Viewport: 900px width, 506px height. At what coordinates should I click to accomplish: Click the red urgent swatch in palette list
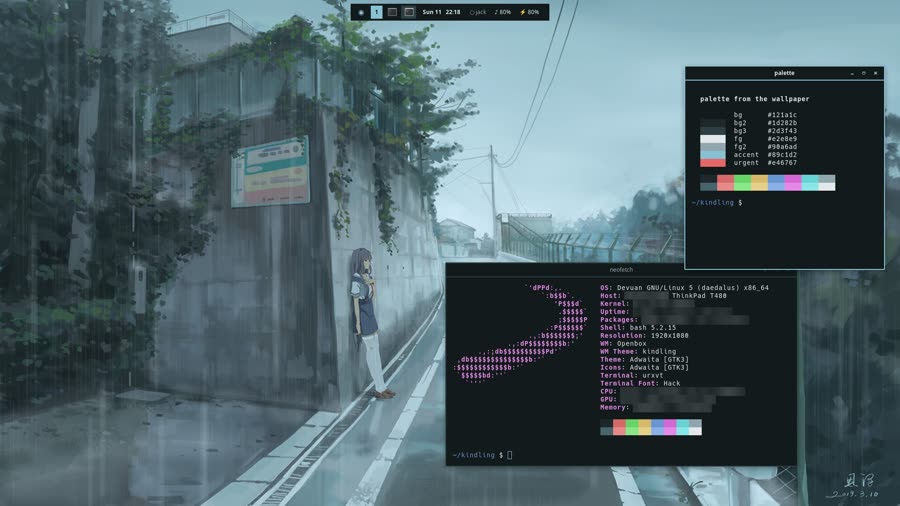(712, 163)
